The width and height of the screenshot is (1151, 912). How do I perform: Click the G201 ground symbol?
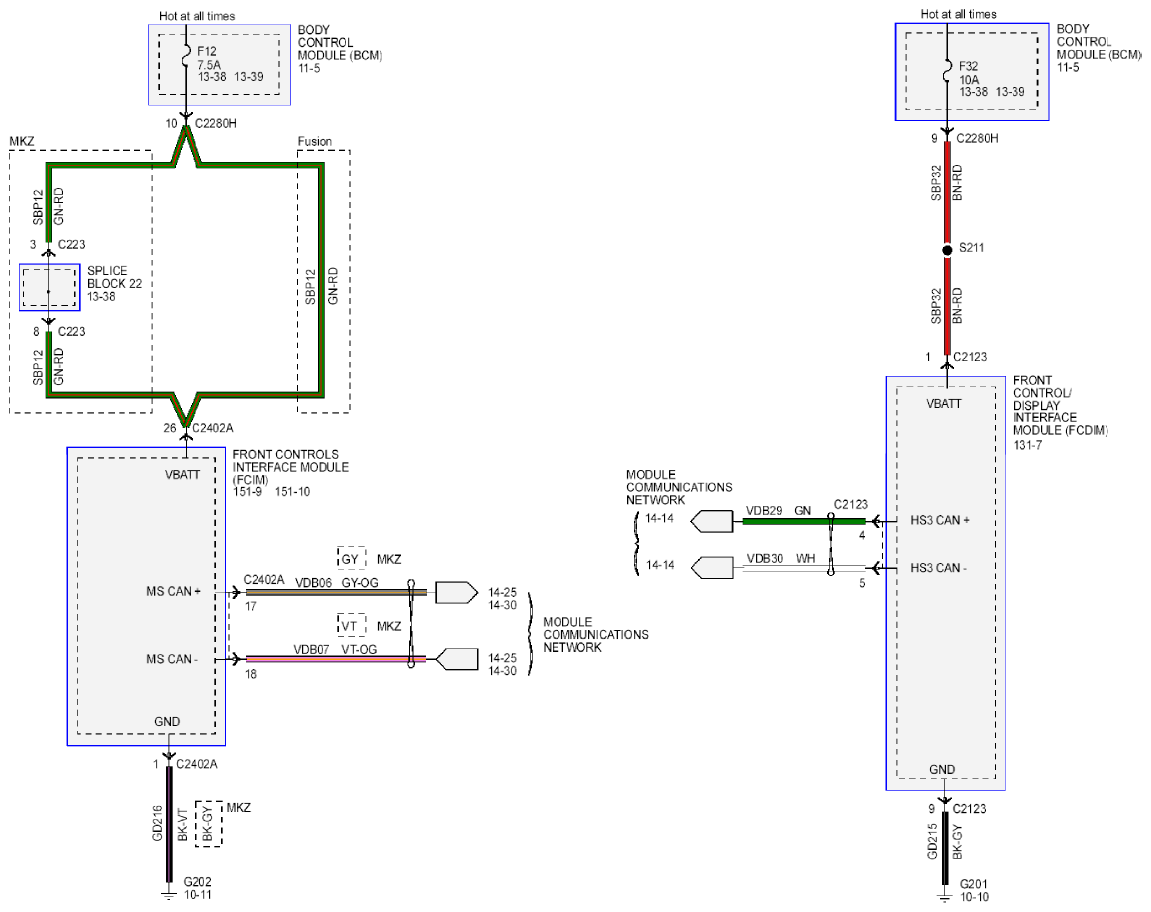945,895
